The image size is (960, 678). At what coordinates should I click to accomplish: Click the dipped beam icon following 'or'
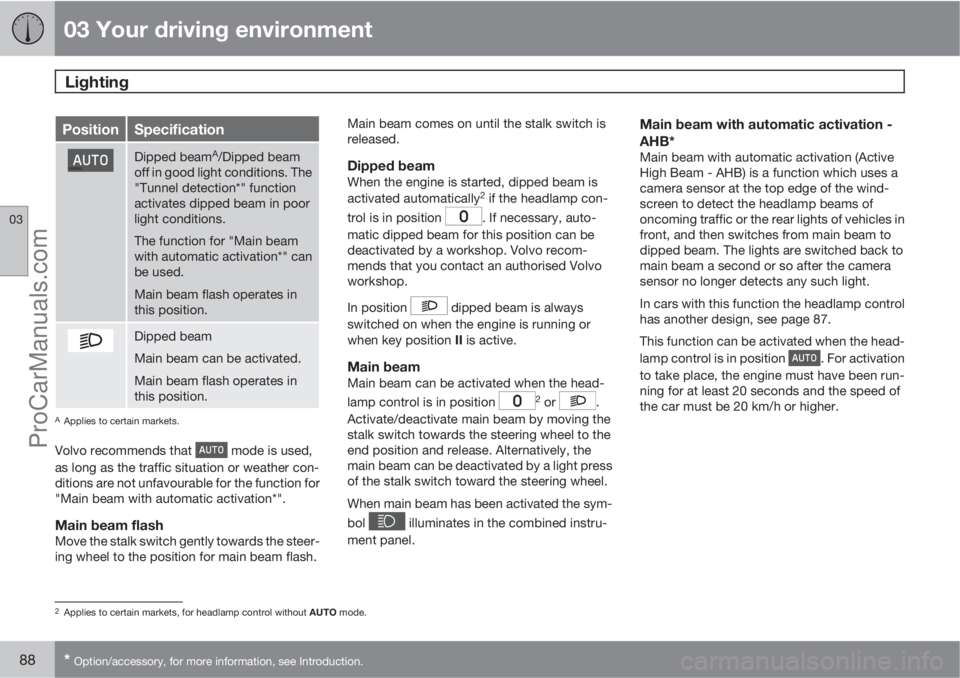(x=577, y=400)
